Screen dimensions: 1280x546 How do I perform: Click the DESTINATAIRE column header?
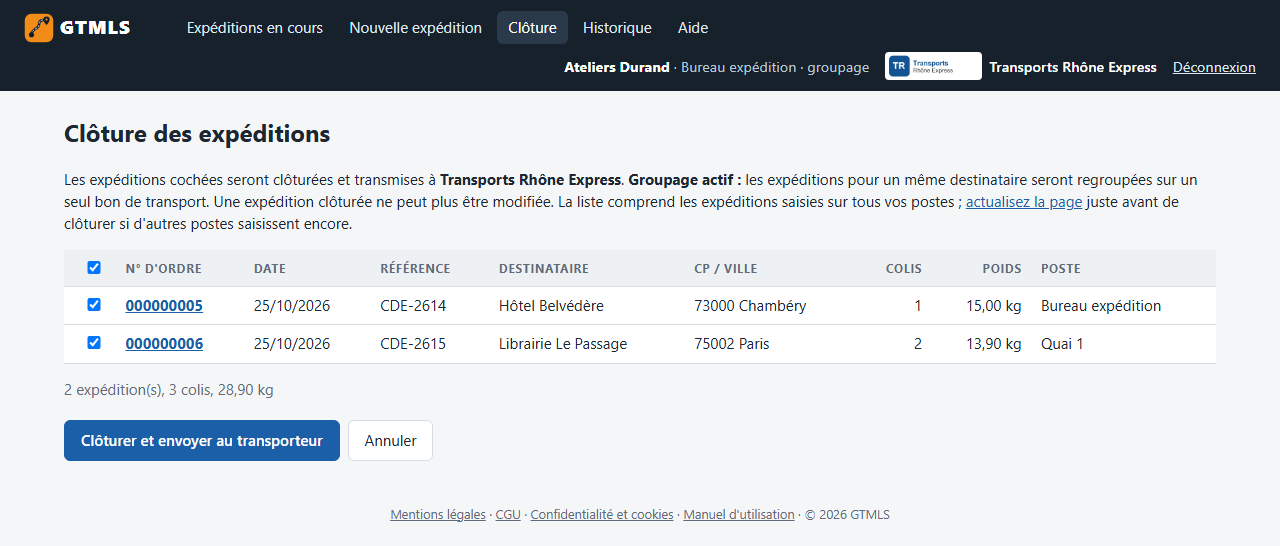click(544, 269)
